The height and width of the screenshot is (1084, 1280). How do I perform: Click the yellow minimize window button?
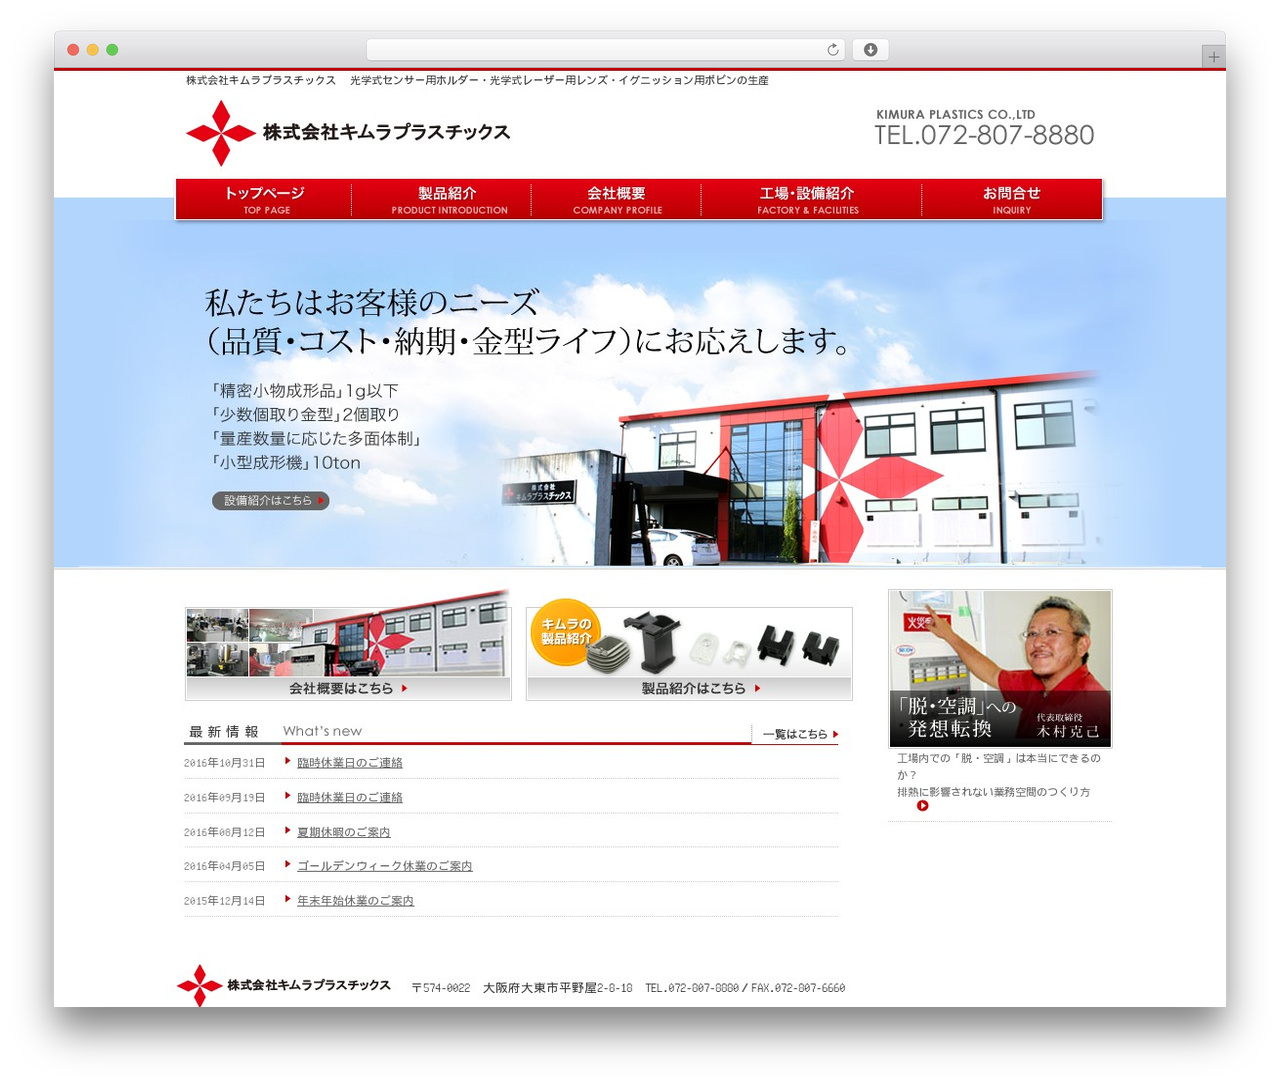pos(93,50)
